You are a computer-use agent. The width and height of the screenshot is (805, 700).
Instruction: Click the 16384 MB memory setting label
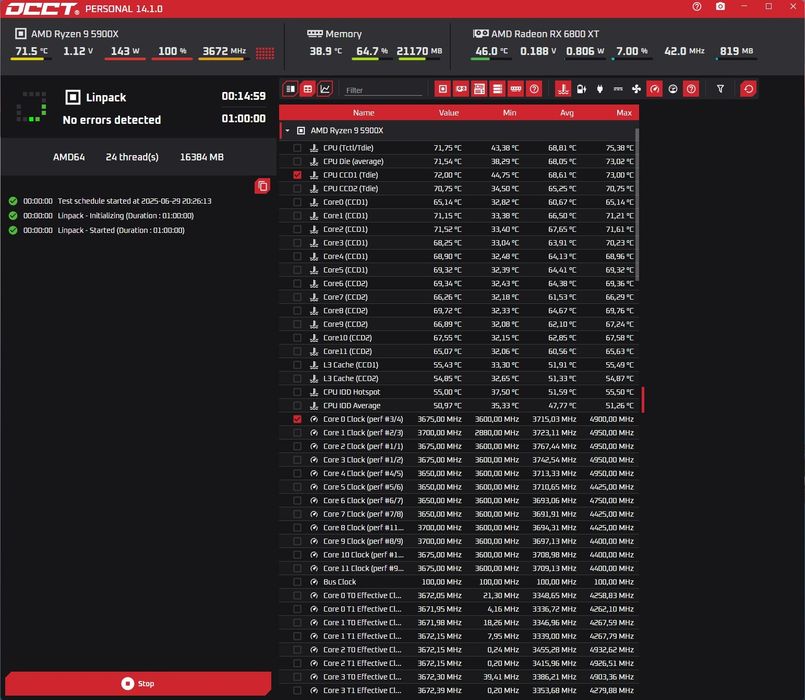click(x=202, y=157)
